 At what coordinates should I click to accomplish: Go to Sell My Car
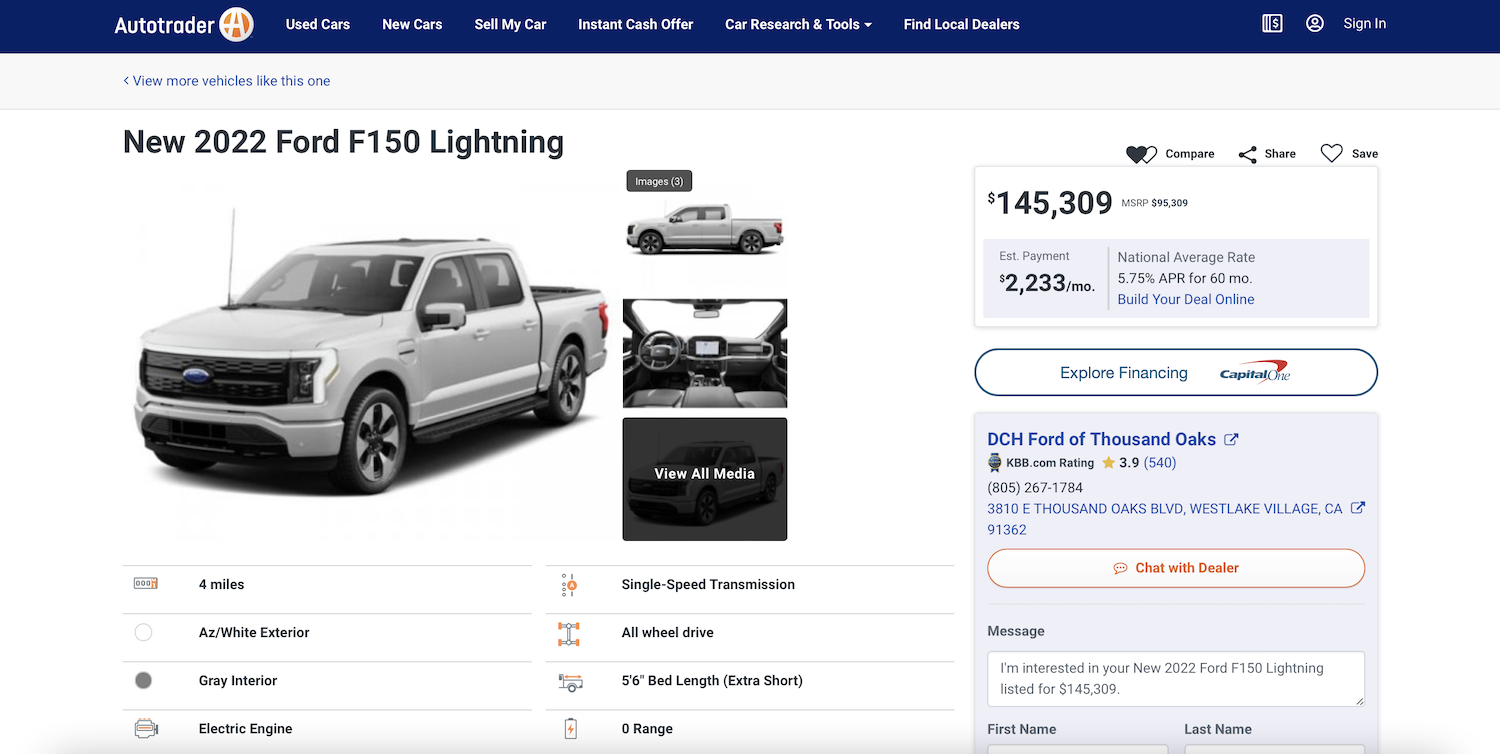(x=510, y=24)
